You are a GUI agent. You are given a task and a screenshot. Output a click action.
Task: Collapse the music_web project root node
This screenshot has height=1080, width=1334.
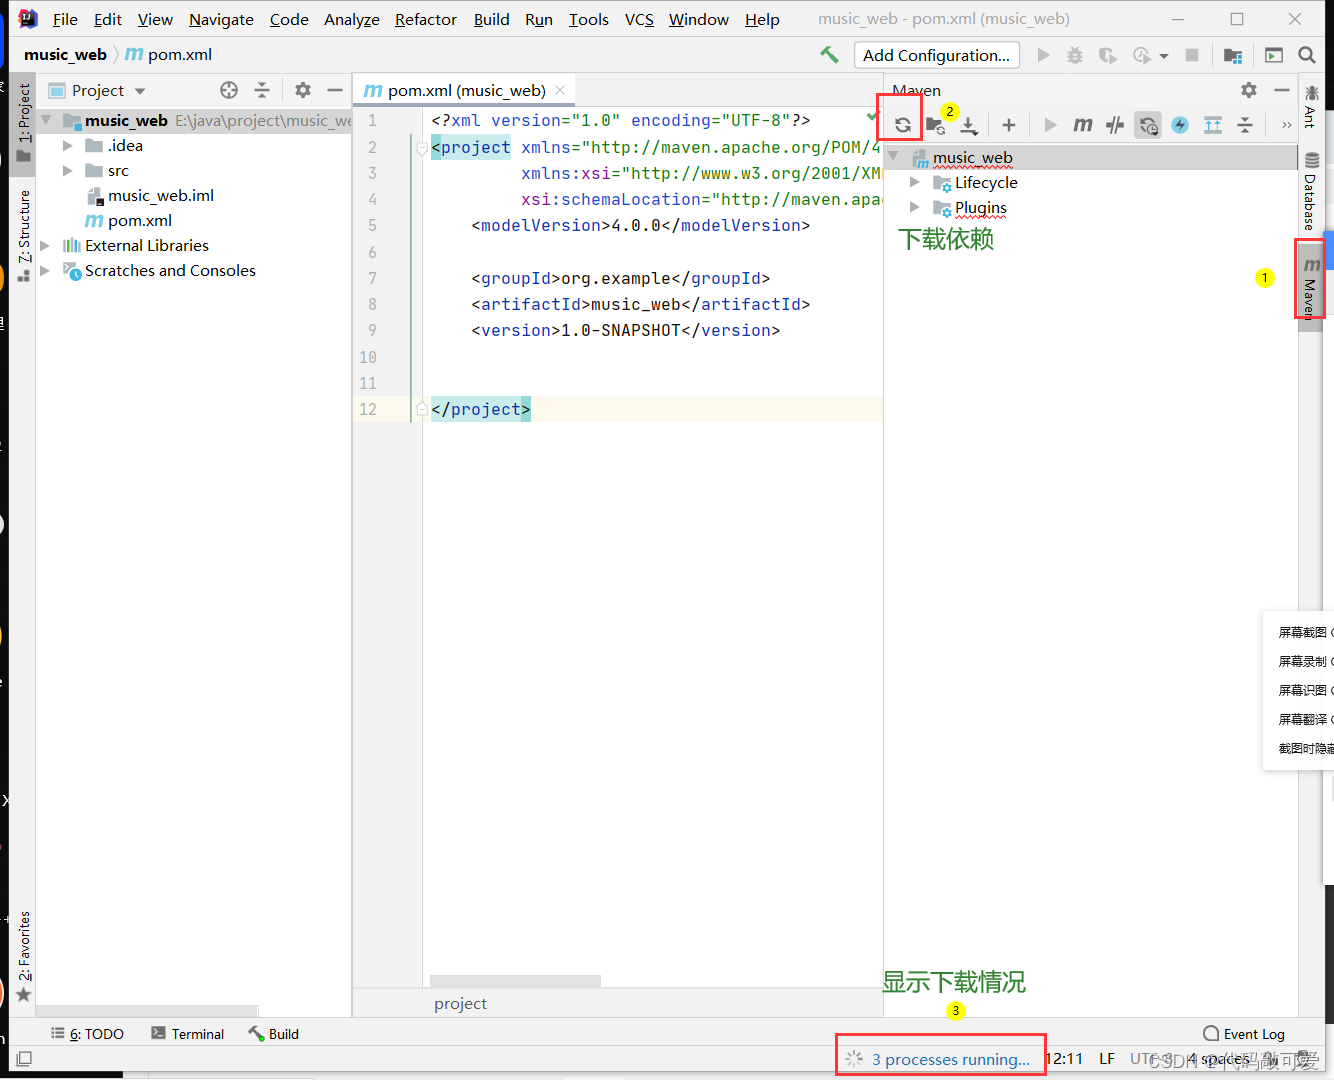pyautogui.click(x=46, y=120)
